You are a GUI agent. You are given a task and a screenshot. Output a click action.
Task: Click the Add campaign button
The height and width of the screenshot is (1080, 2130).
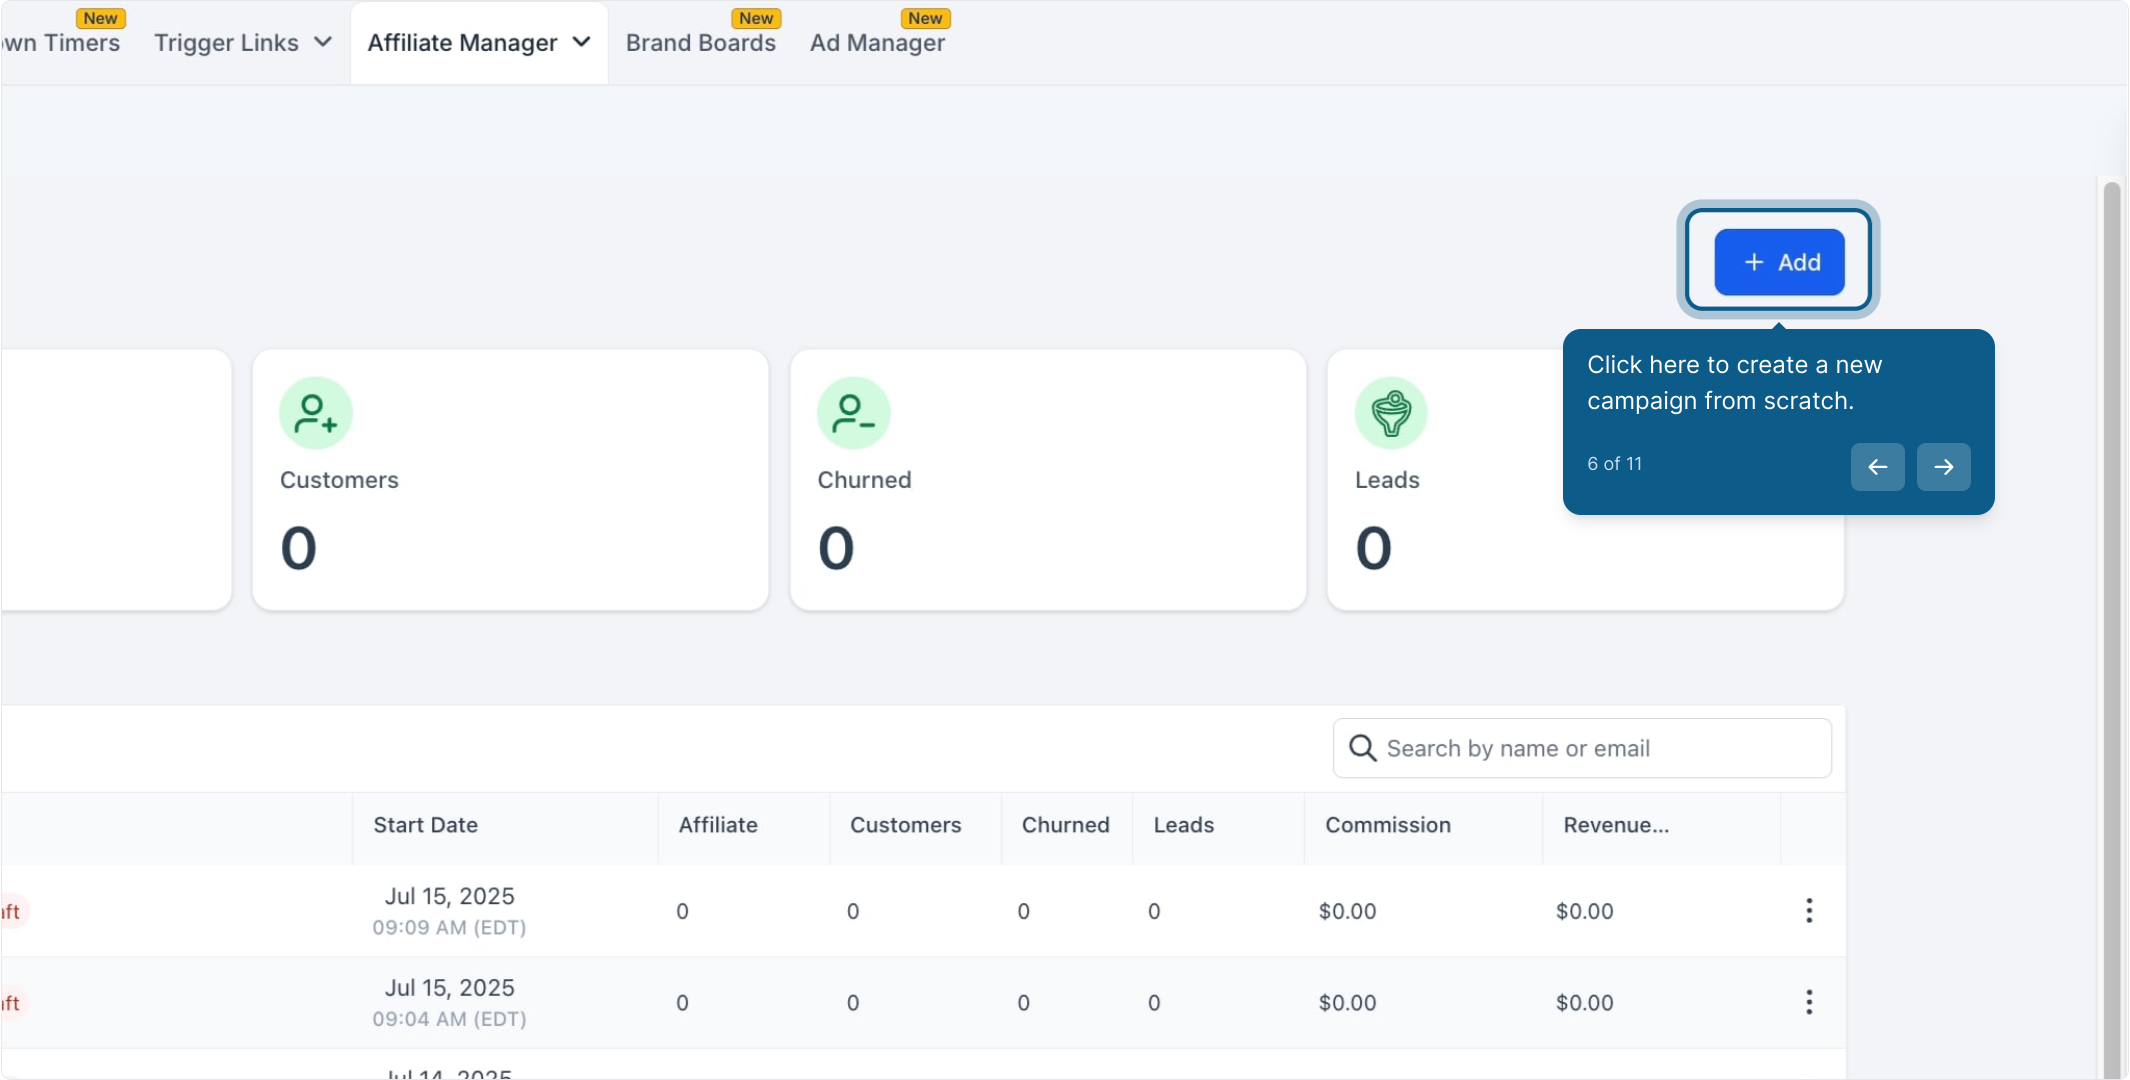pos(1779,262)
